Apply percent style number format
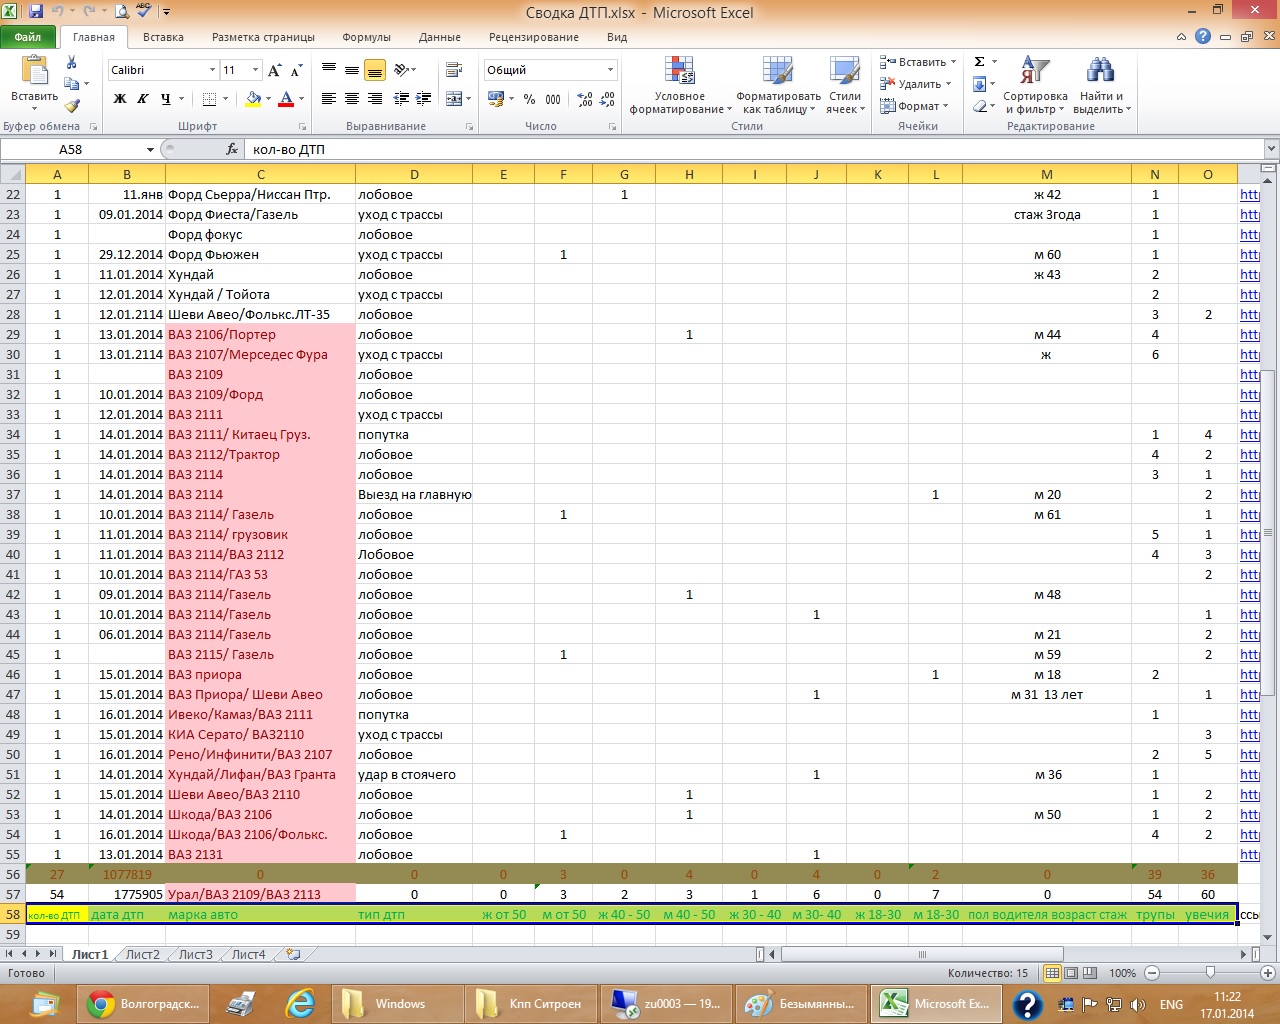This screenshot has height=1024, width=1280. click(x=529, y=99)
